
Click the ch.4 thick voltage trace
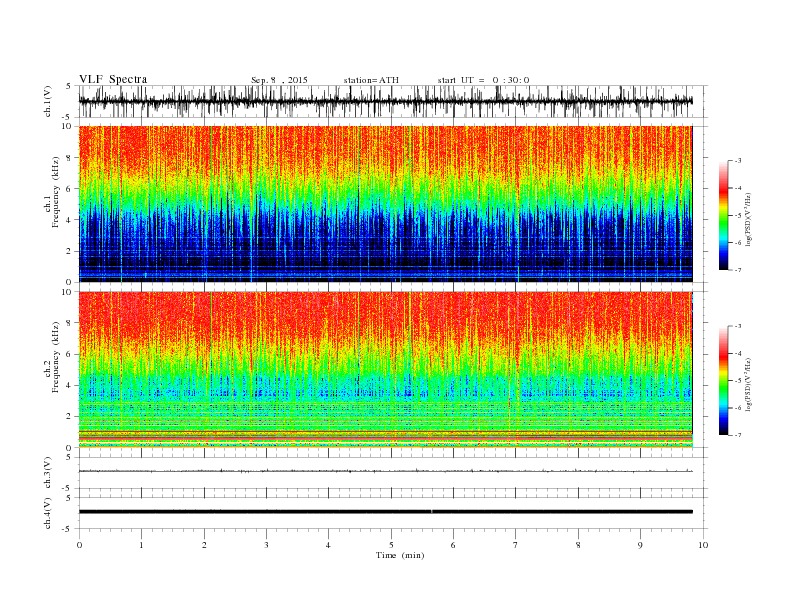pos(385,512)
